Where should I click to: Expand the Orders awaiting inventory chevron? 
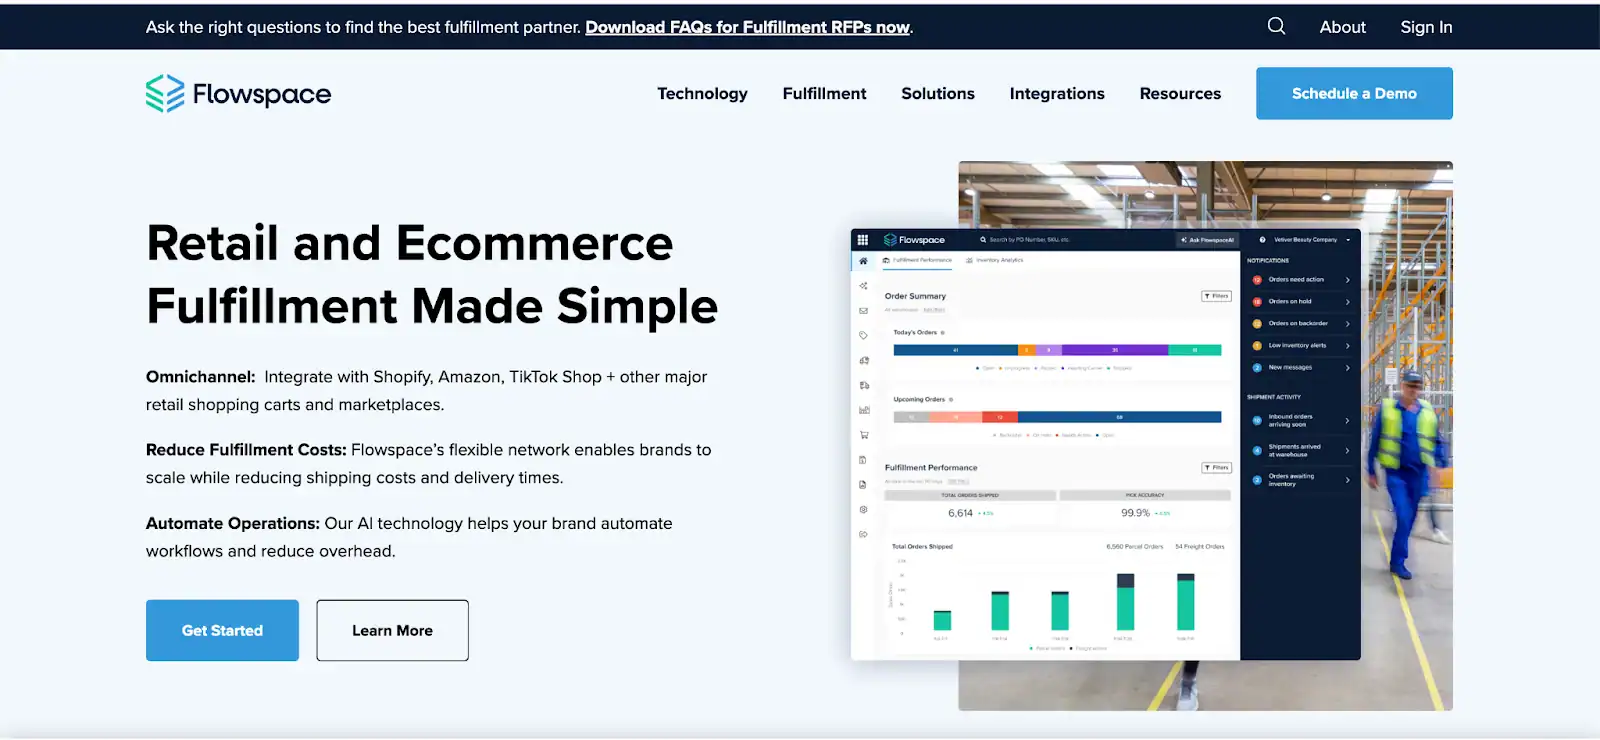[1347, 480]
